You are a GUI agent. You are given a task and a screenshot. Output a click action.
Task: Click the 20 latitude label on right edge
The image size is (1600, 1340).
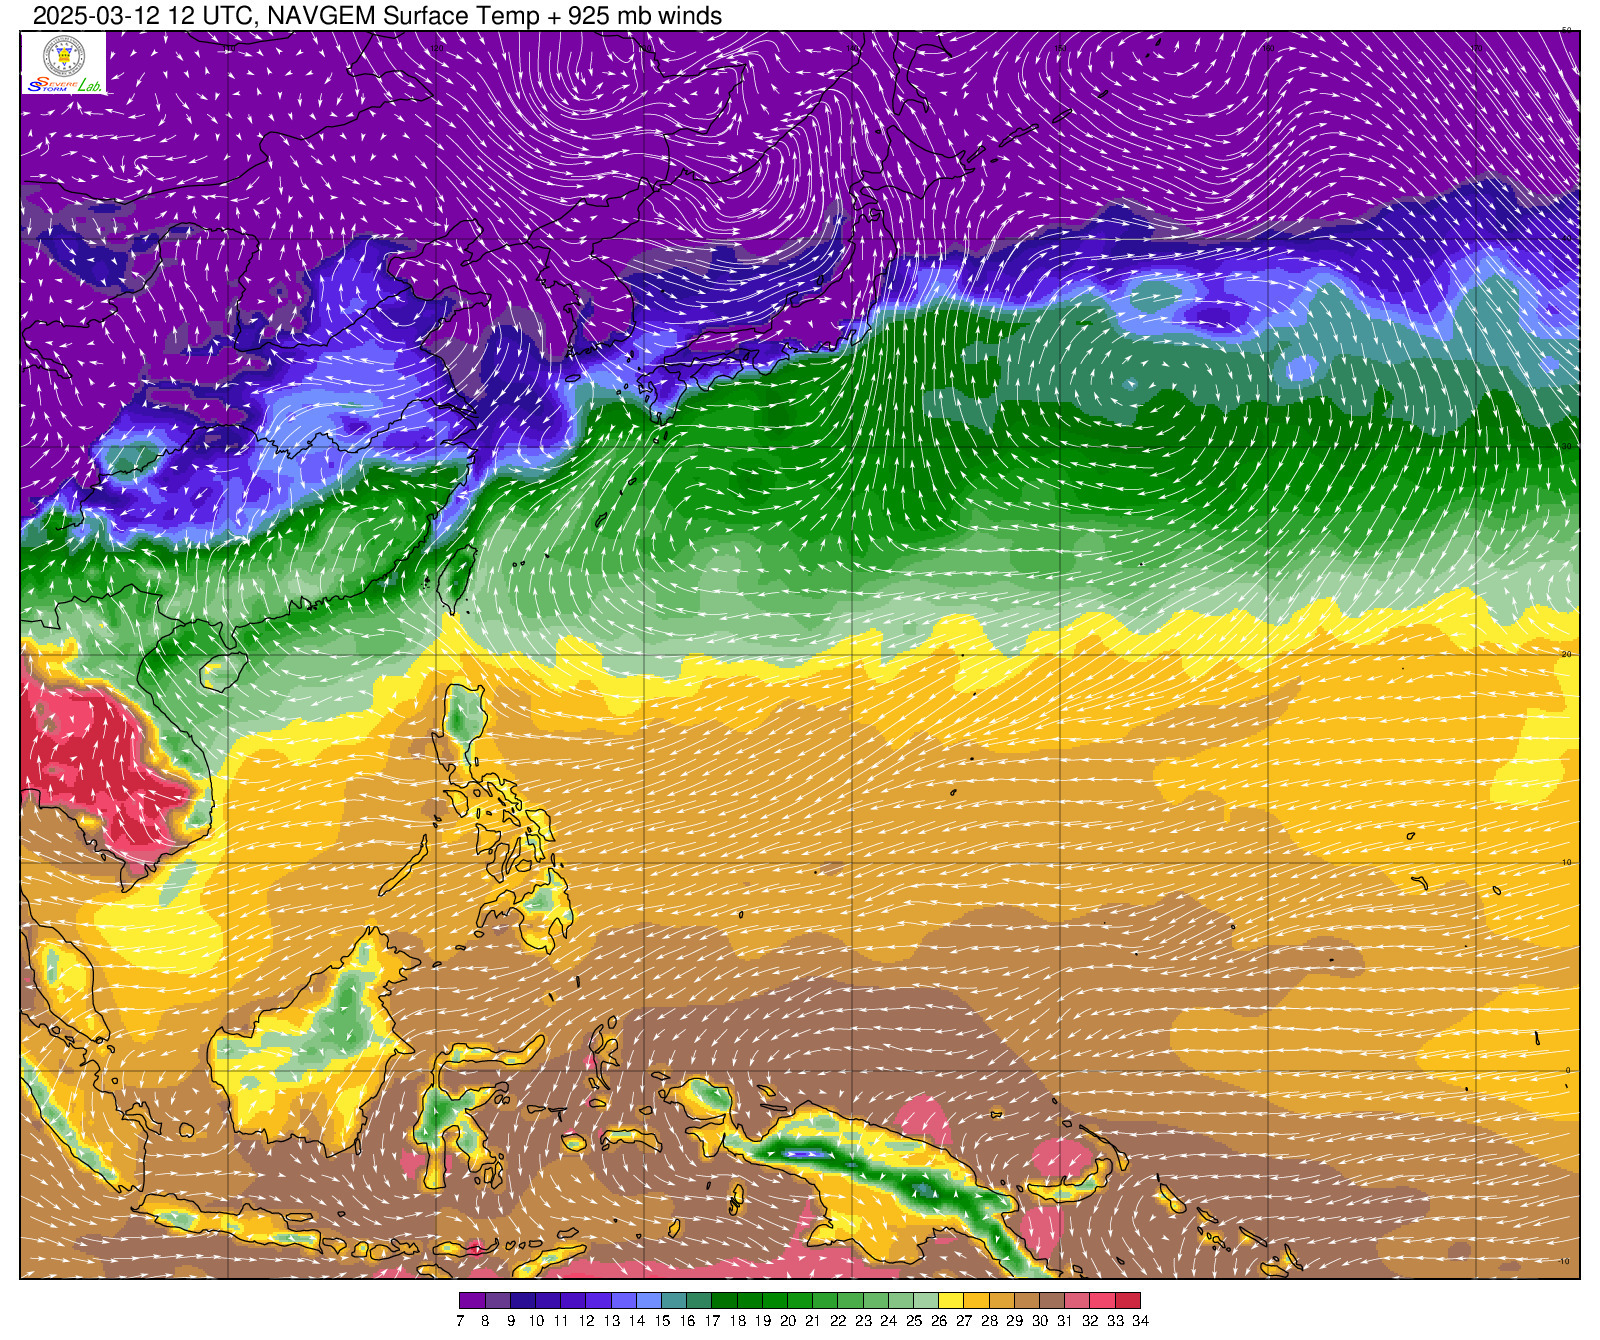coord(1567,654)
